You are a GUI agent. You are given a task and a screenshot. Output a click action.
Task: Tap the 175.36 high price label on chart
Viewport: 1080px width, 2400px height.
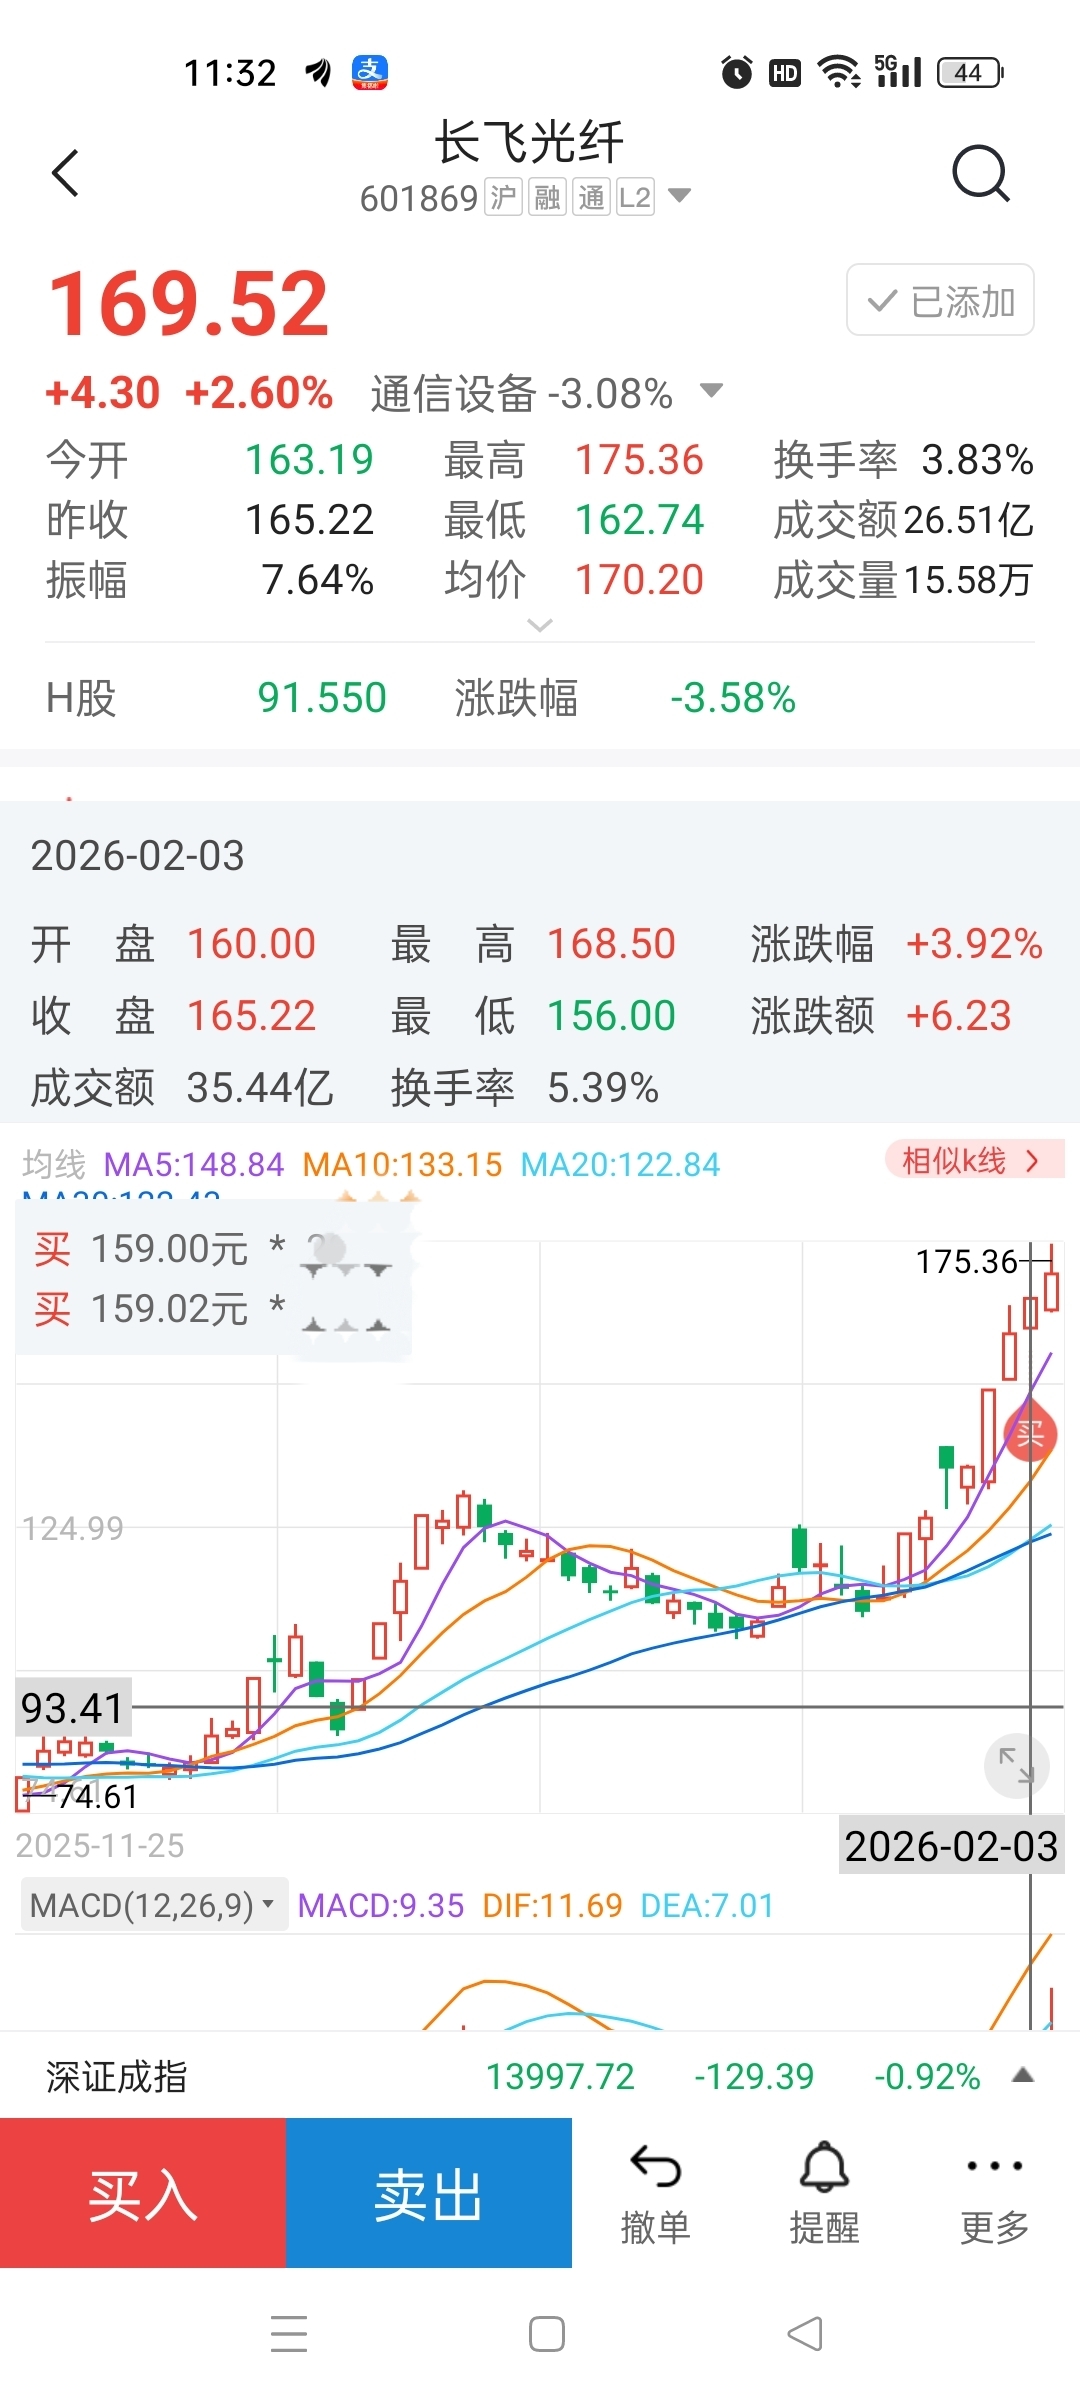966,1262
